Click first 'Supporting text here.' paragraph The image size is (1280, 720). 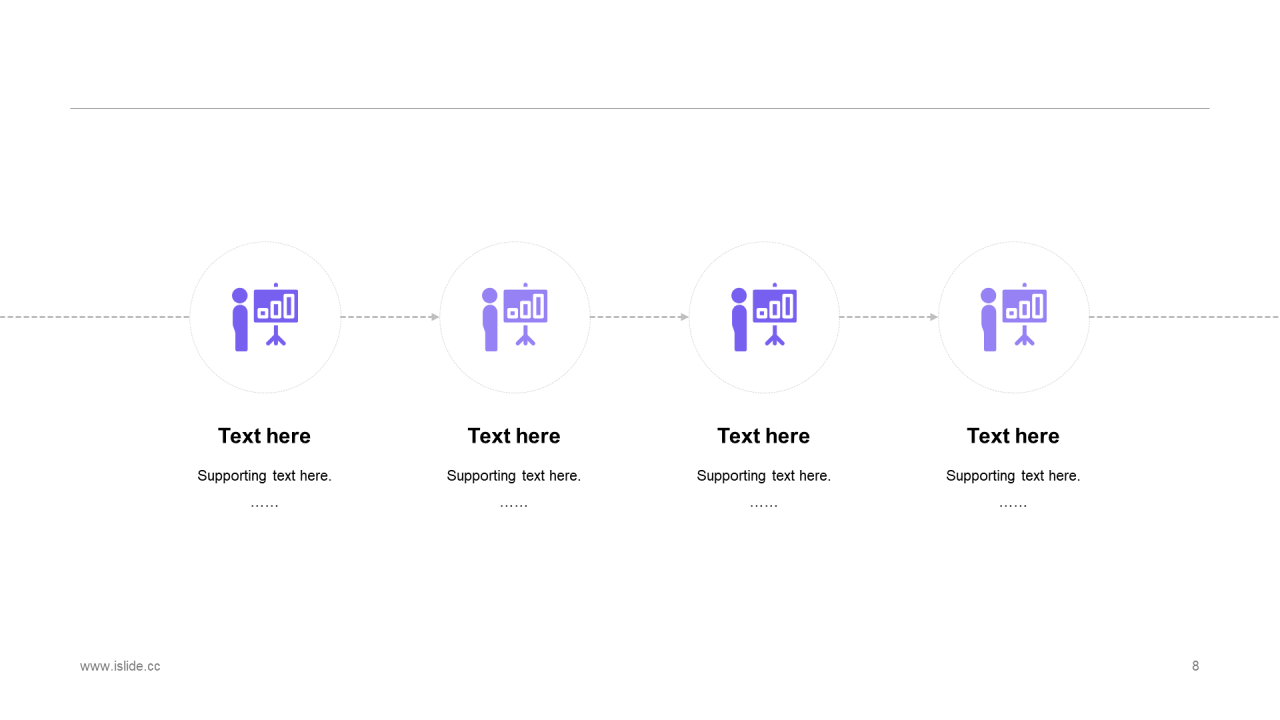(264, 476)
